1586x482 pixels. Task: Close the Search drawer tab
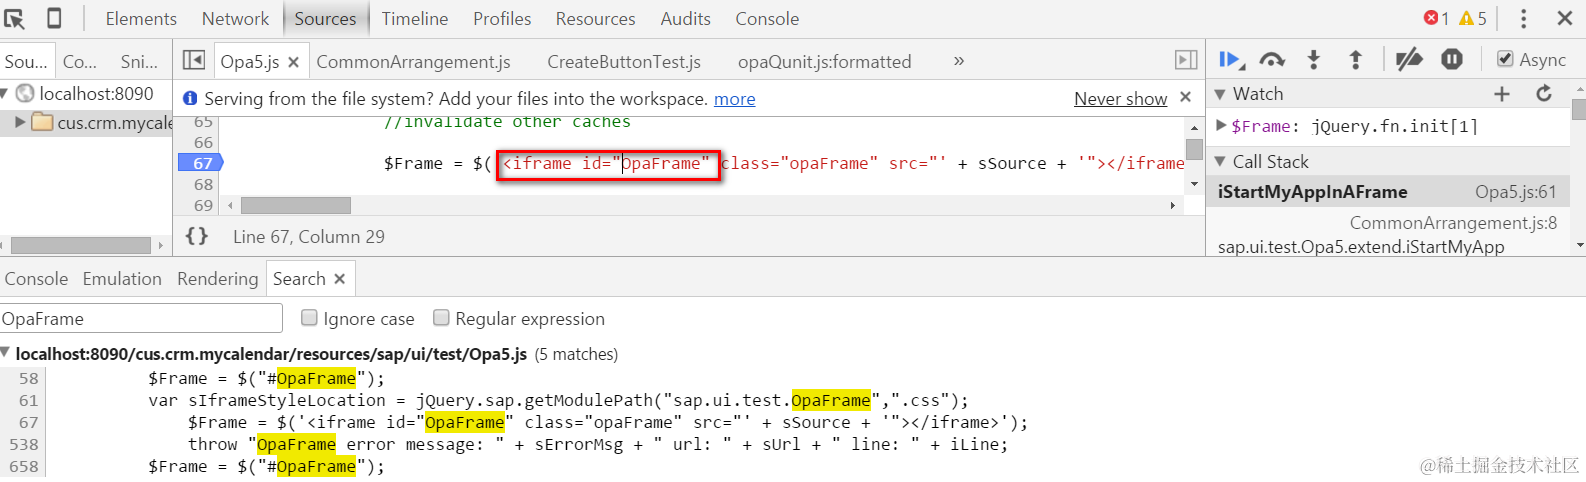339,279
